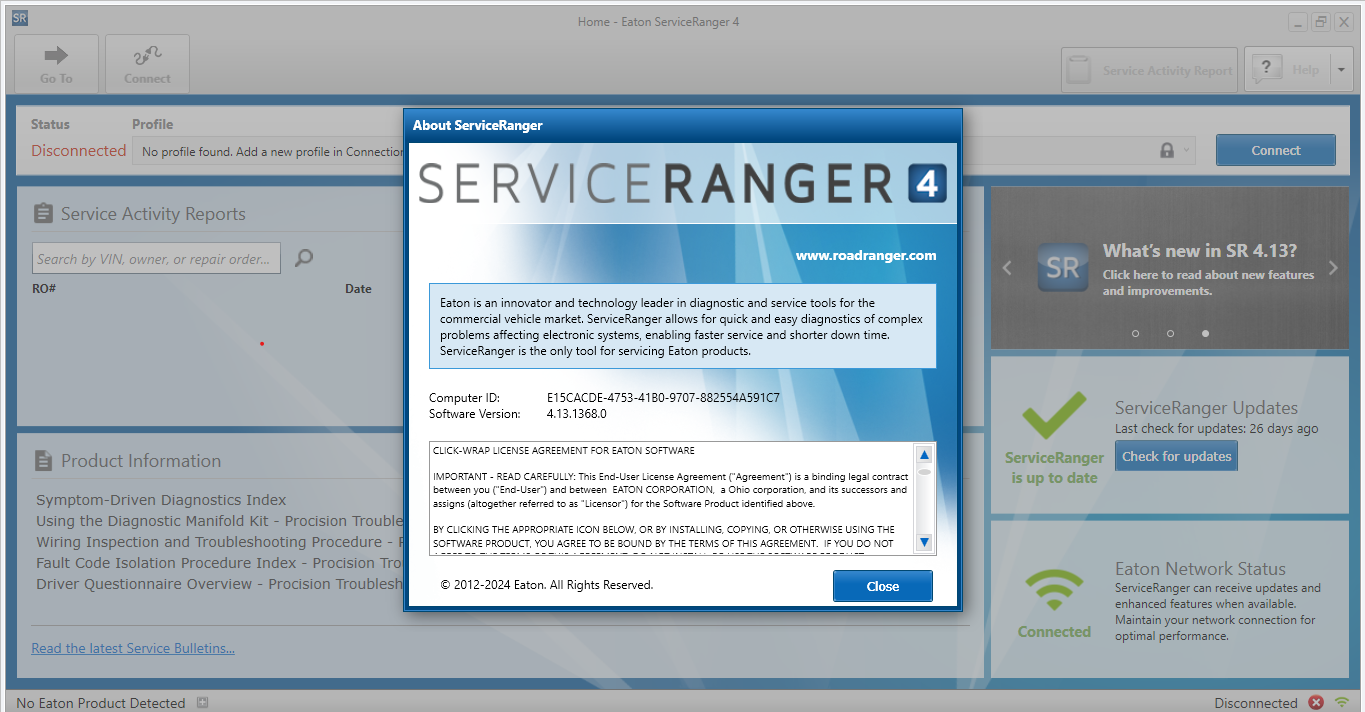Click Check for updates button
Screen dimensions: 1365x712
[x=1176, y=456]
